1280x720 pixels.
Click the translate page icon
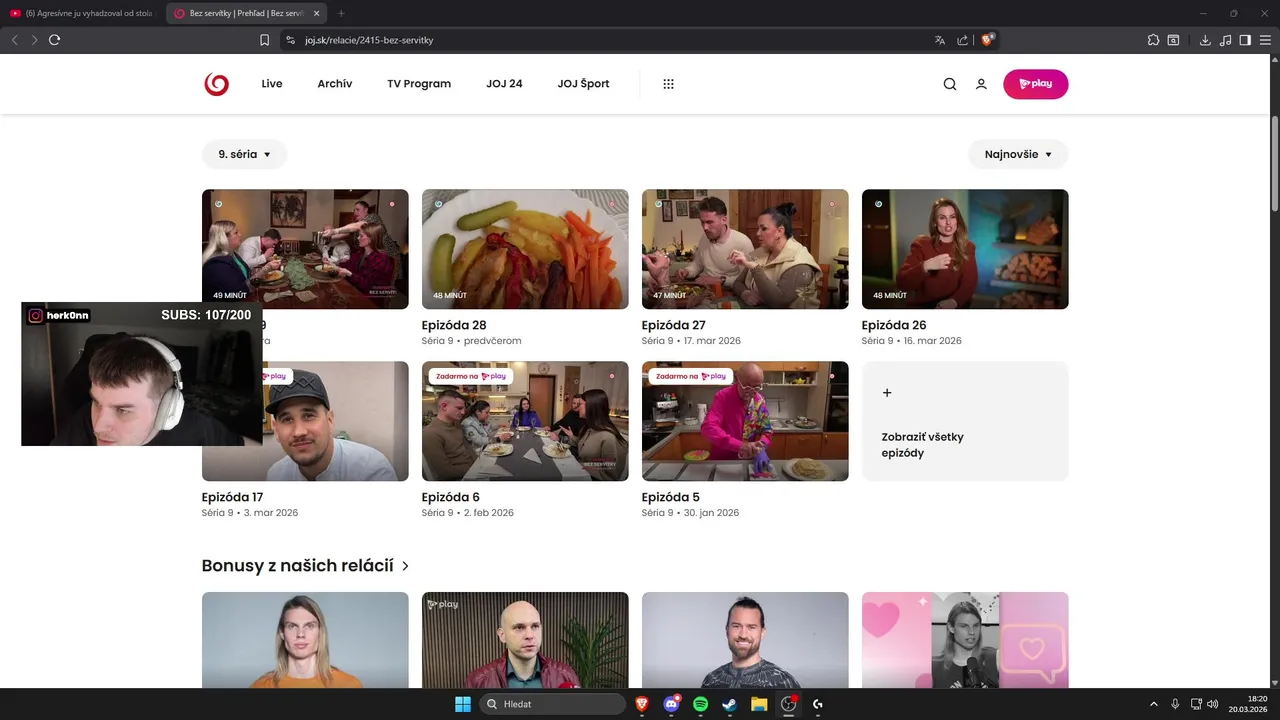(940, 40)
